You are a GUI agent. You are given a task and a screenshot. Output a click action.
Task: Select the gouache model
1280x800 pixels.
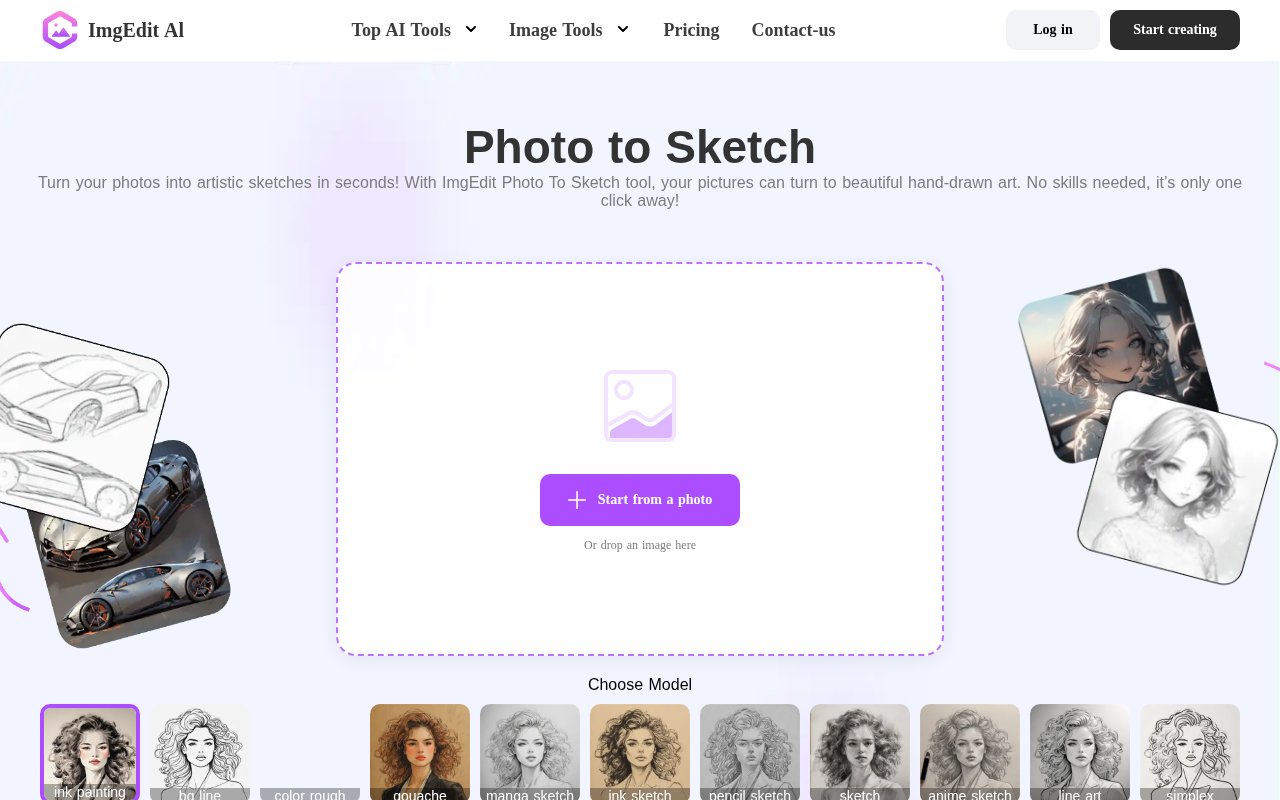coord(420,753)
